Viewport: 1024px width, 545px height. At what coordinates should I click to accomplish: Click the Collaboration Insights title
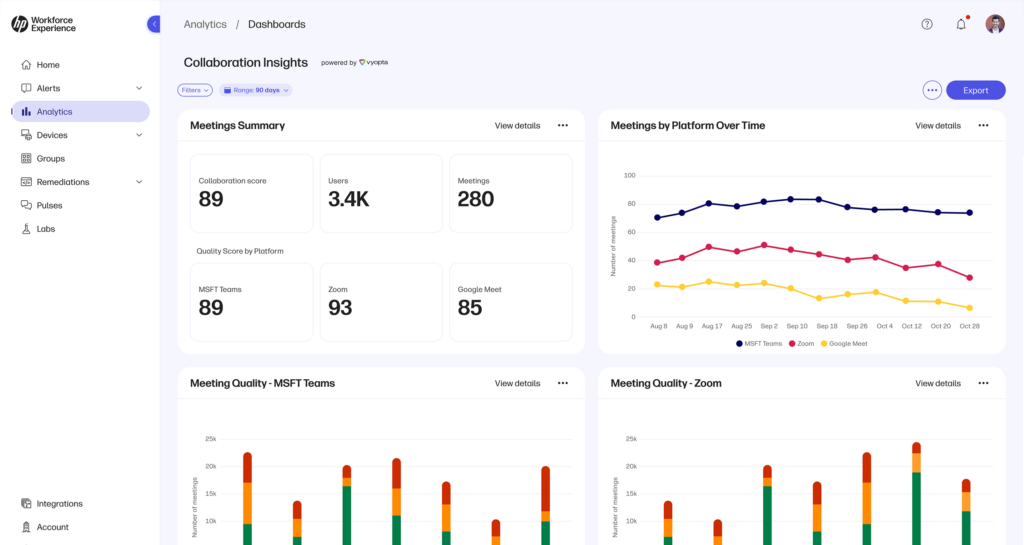246,63
